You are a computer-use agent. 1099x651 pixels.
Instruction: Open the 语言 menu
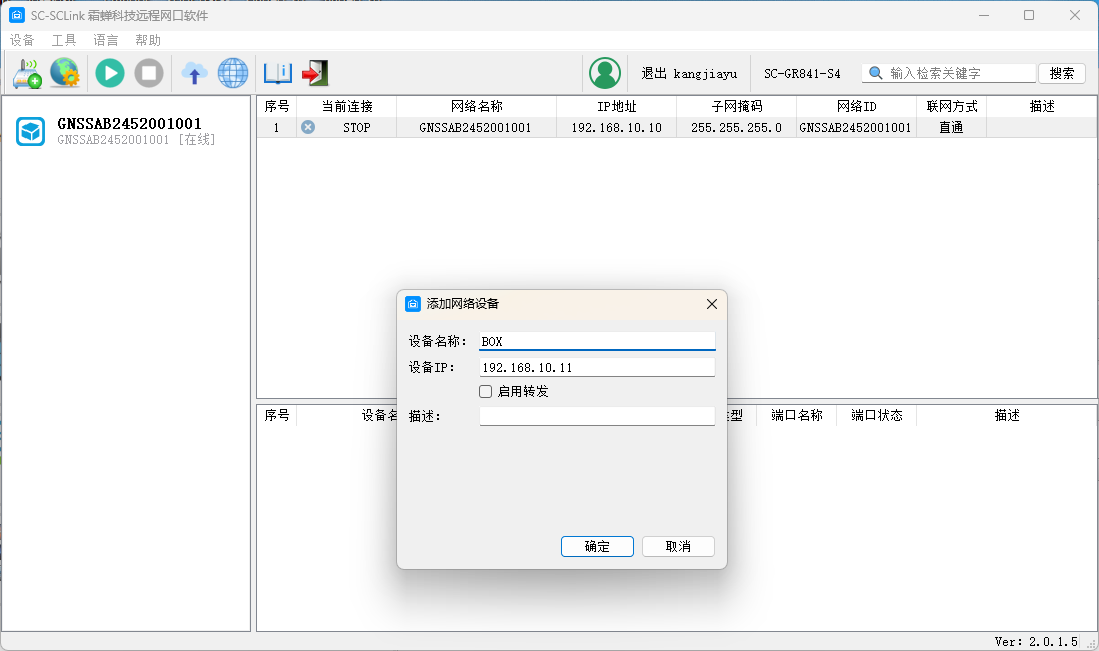(106, 40)
